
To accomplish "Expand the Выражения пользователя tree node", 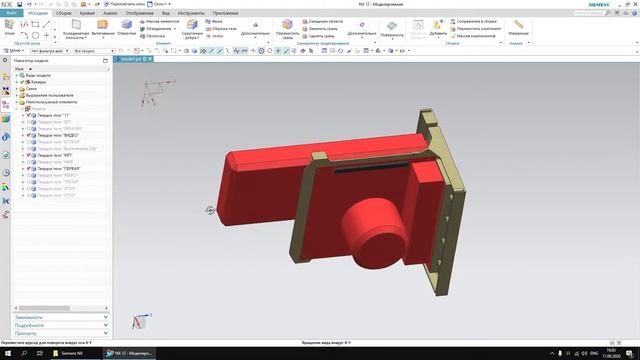I will (17, 96).
